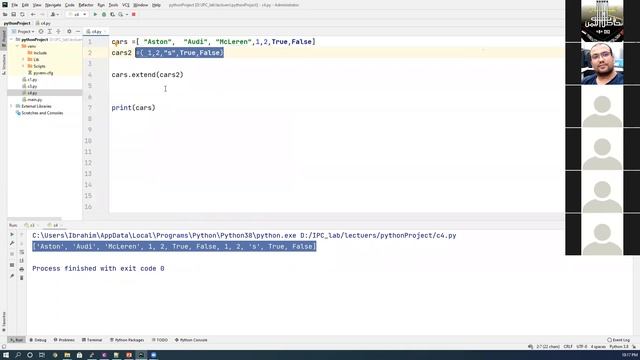This screenshot has width=640, height=360.
Task: Click the Reload from disk toolbar icon
Action: click(x=22, y=14)
